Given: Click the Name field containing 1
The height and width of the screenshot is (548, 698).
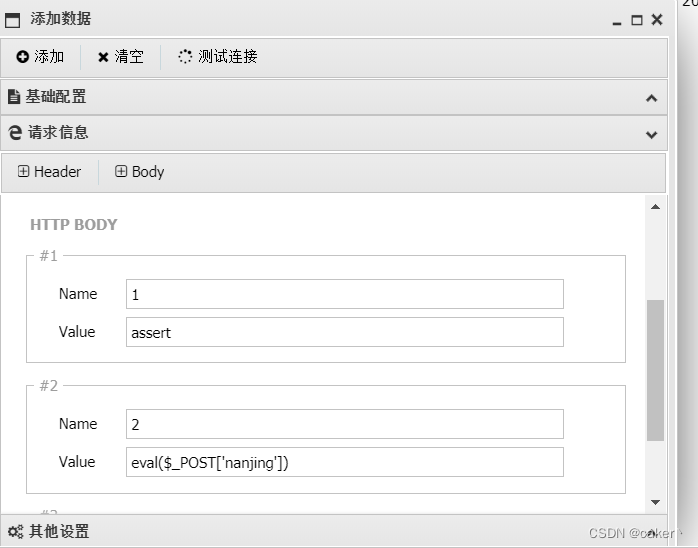Looking at the screenshot, I should point(344,294).
